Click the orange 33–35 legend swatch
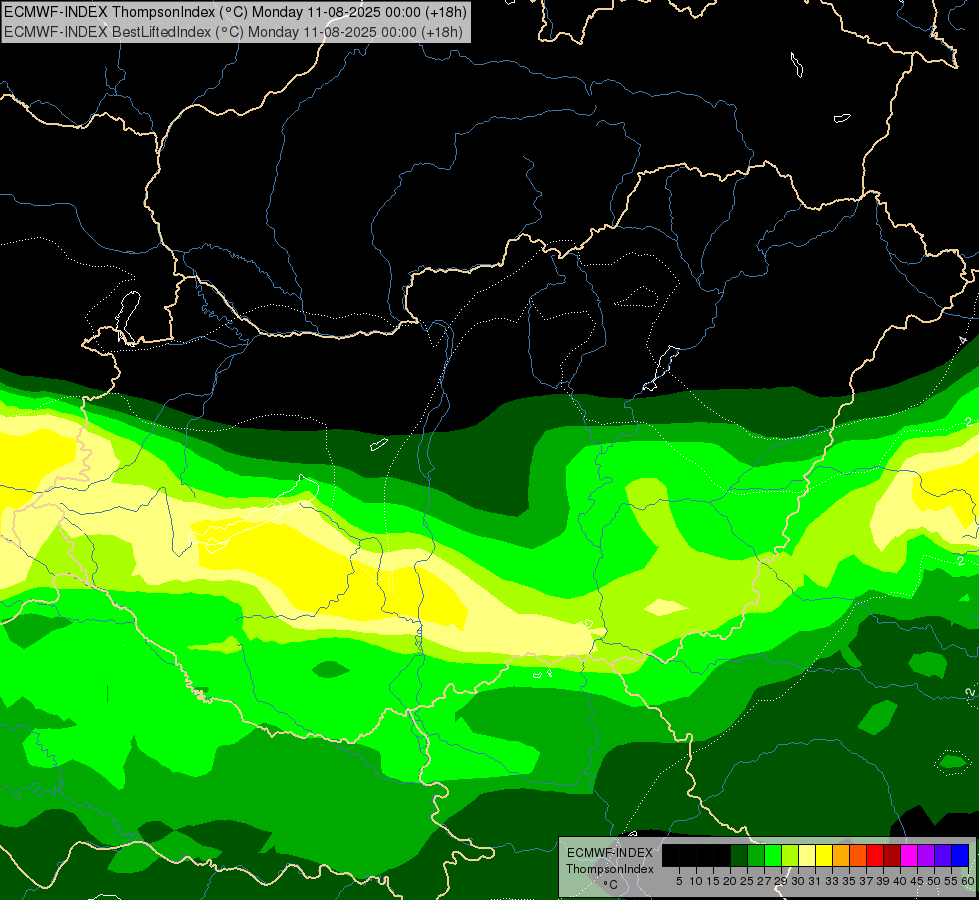The image size is (979, 900). point(841,855)
